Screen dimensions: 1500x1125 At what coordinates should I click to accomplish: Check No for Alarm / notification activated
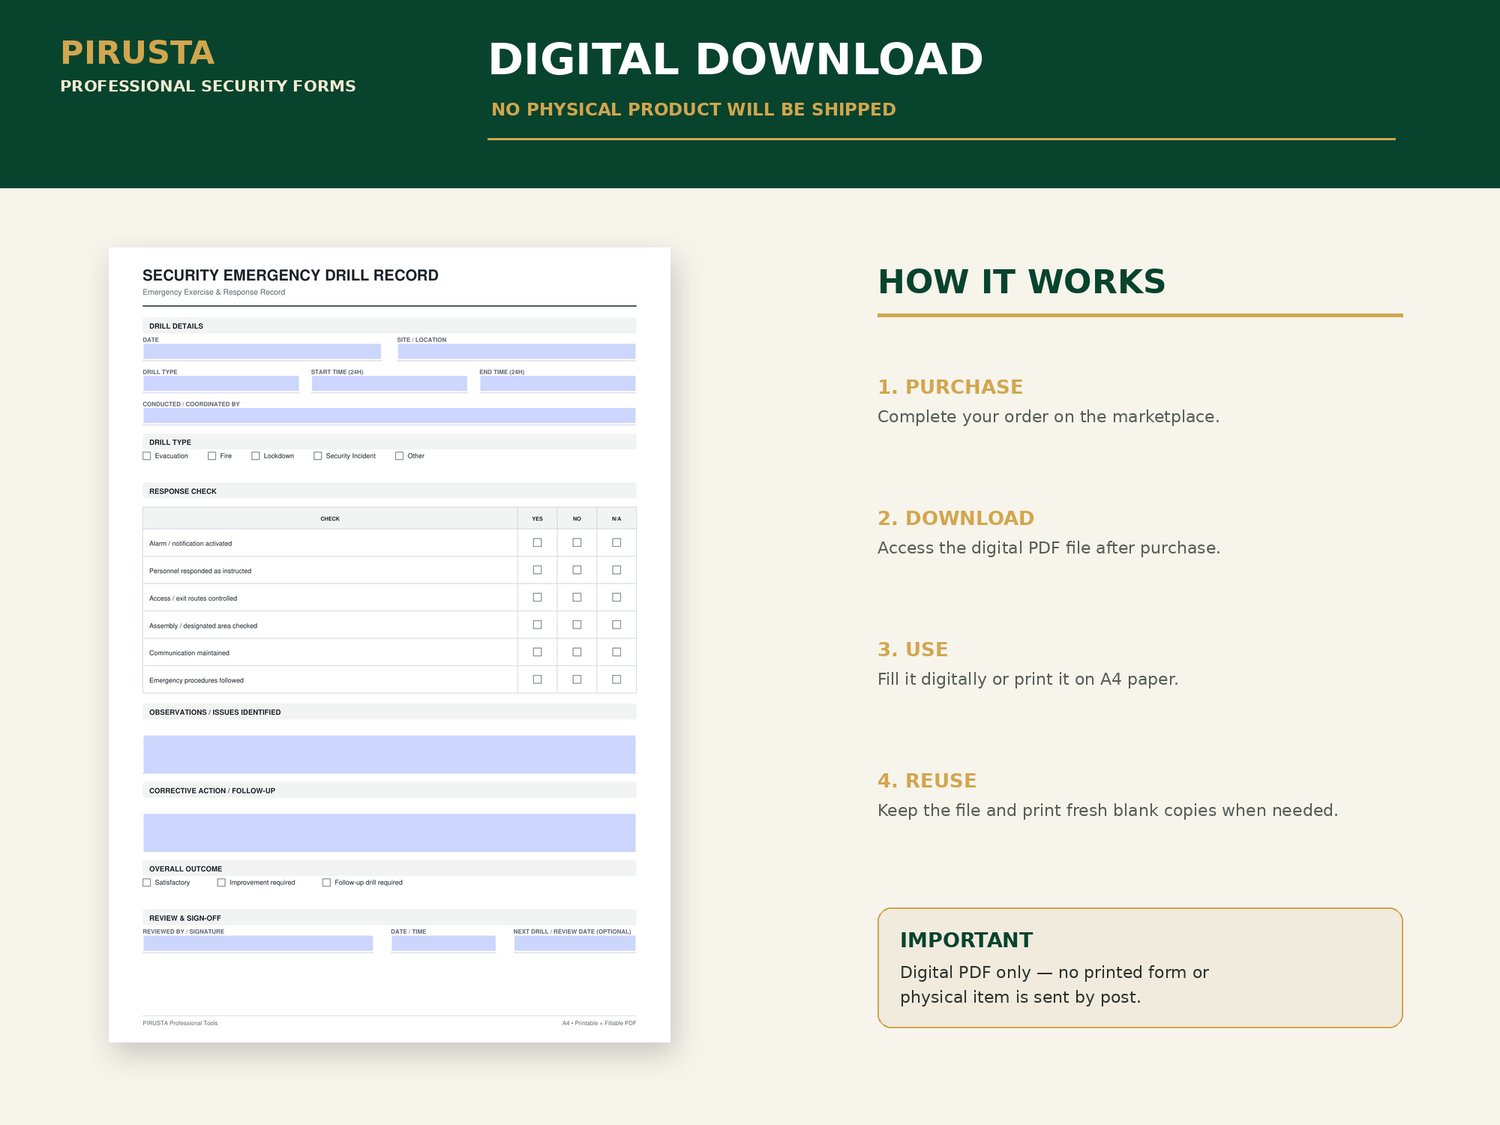(x=577, y=543)
